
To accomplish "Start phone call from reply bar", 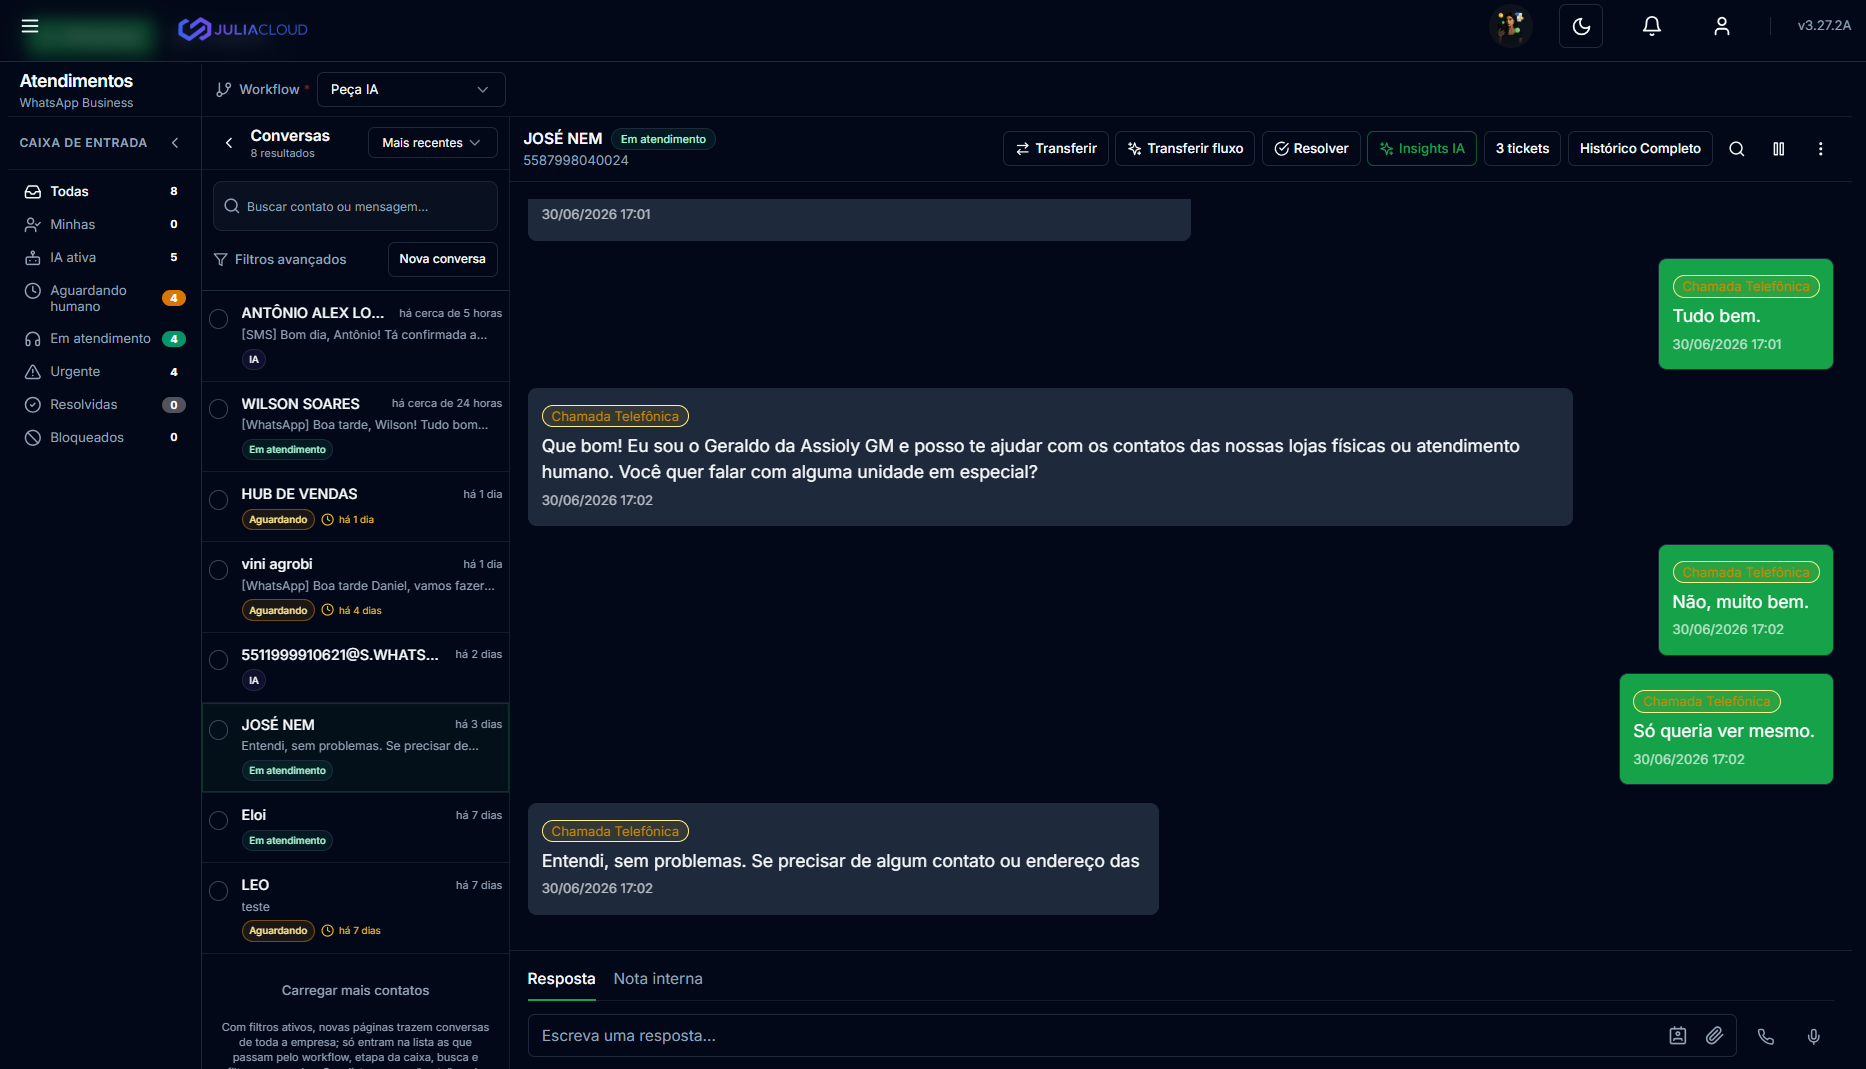I will pyautogui.click(x=1766, y=1037).
